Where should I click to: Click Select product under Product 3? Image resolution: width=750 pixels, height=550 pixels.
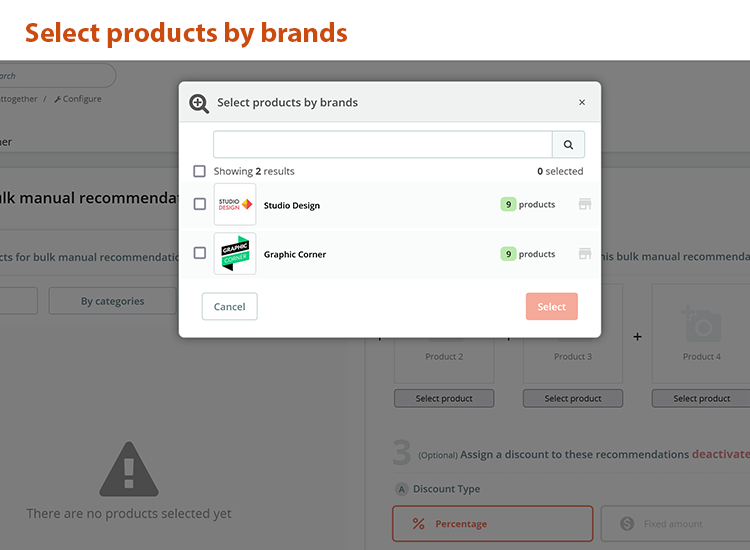point(573,398)
